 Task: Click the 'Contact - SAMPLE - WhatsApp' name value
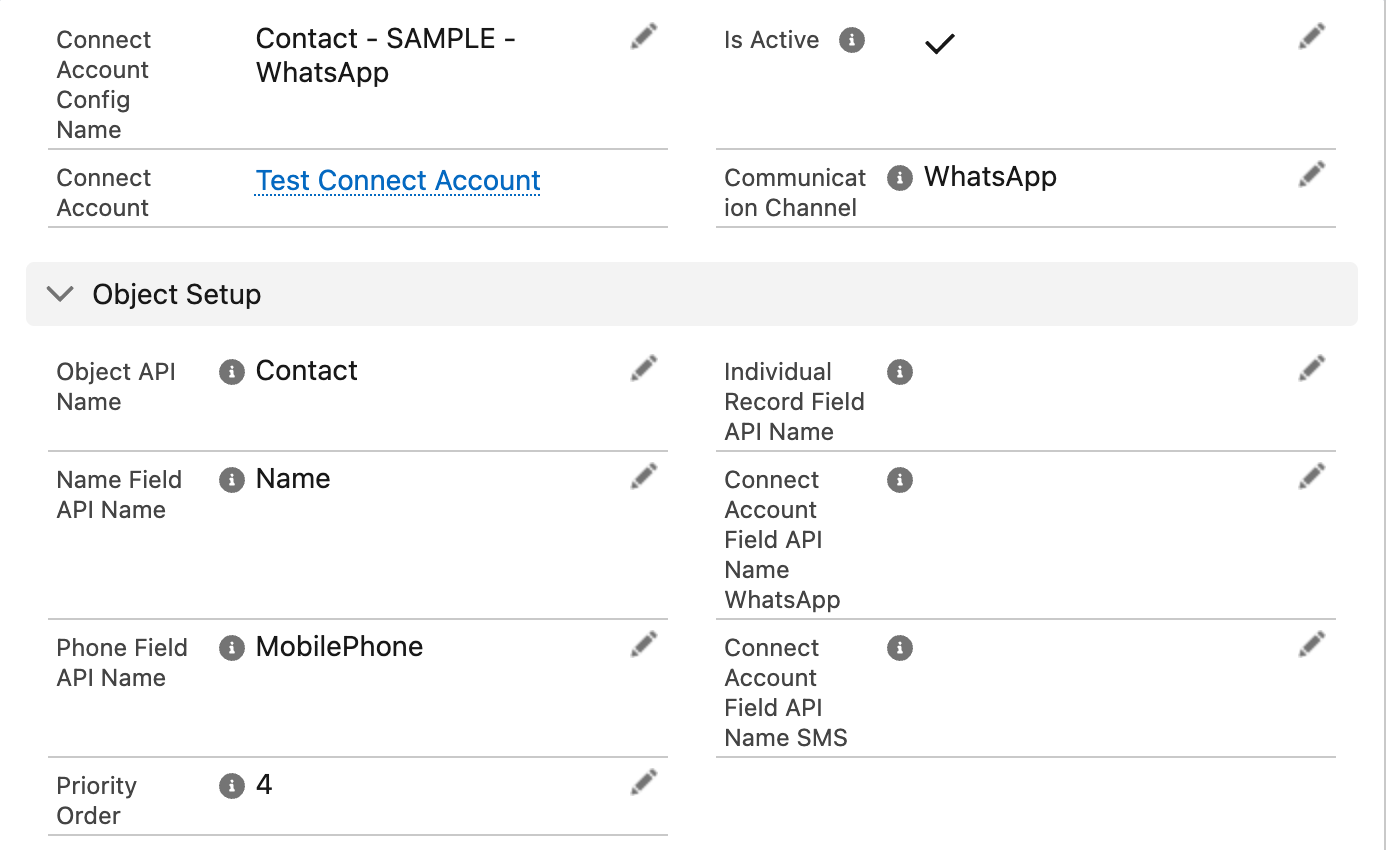386,55
